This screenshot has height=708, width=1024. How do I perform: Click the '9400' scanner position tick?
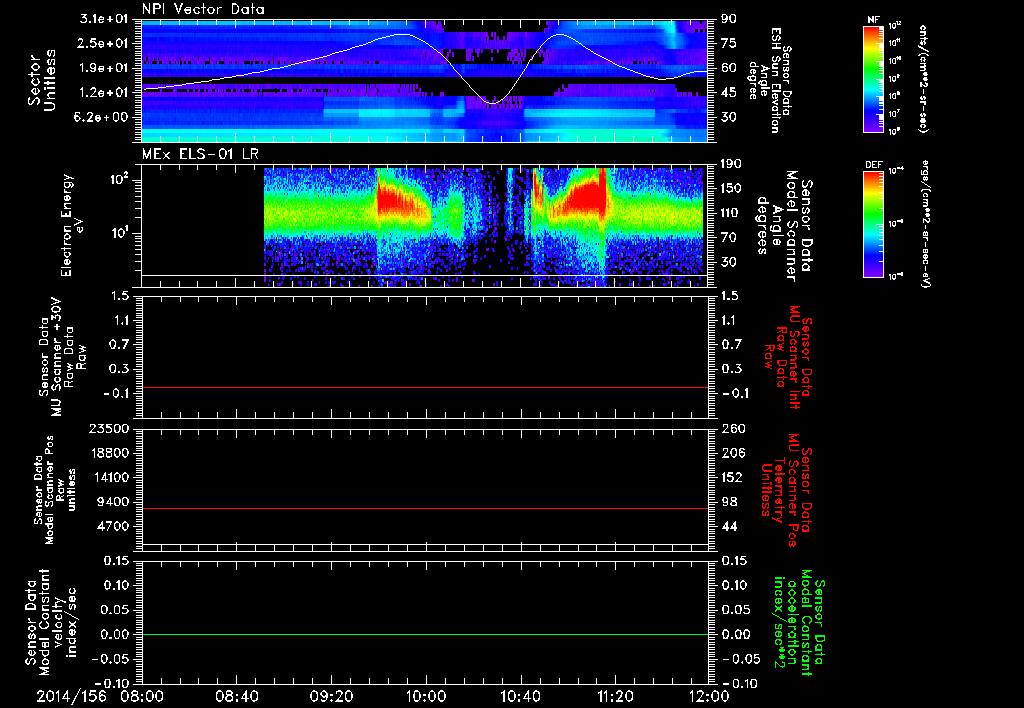pos(112,502)
